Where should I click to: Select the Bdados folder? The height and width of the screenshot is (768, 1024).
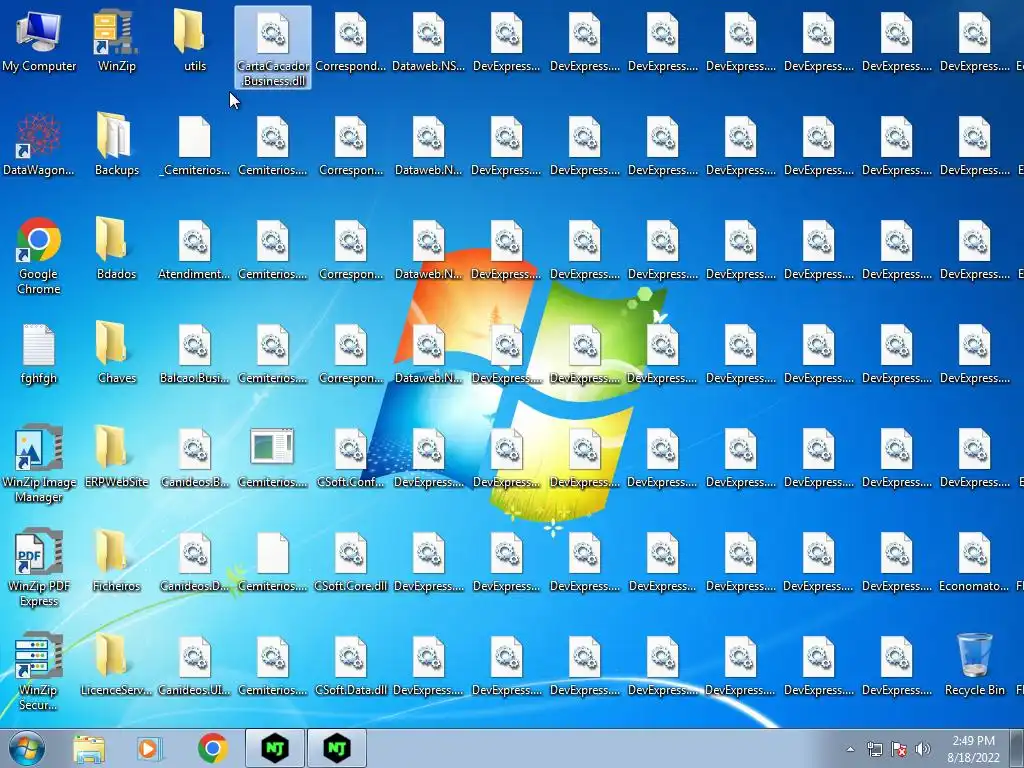click(x=116, y=249)
